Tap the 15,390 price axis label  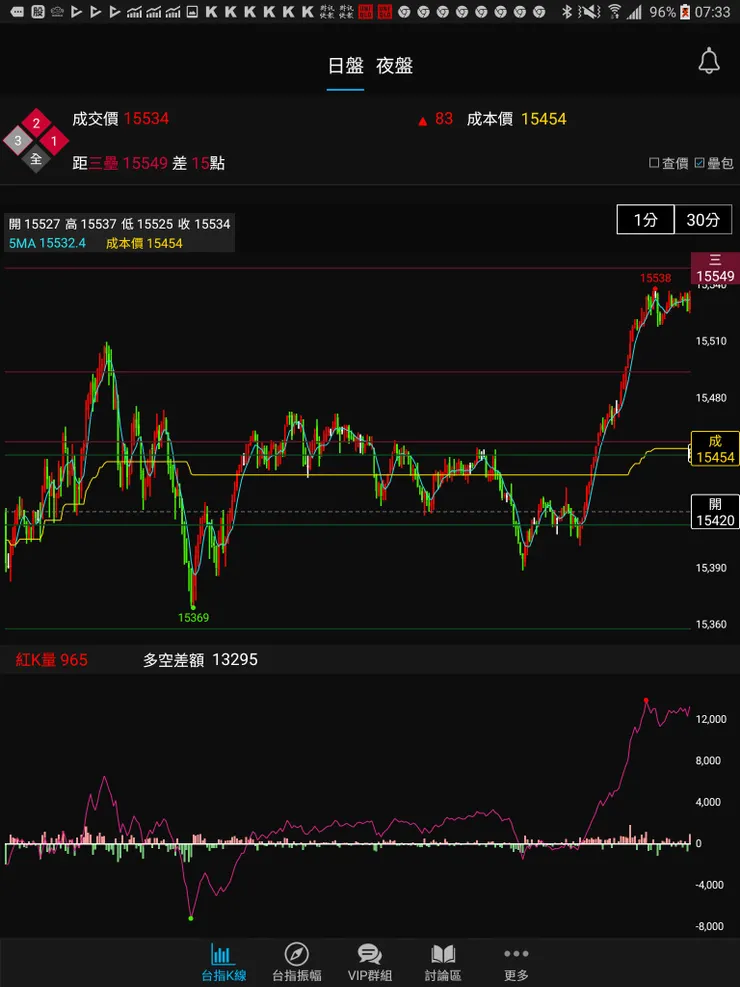pos(710,568)
